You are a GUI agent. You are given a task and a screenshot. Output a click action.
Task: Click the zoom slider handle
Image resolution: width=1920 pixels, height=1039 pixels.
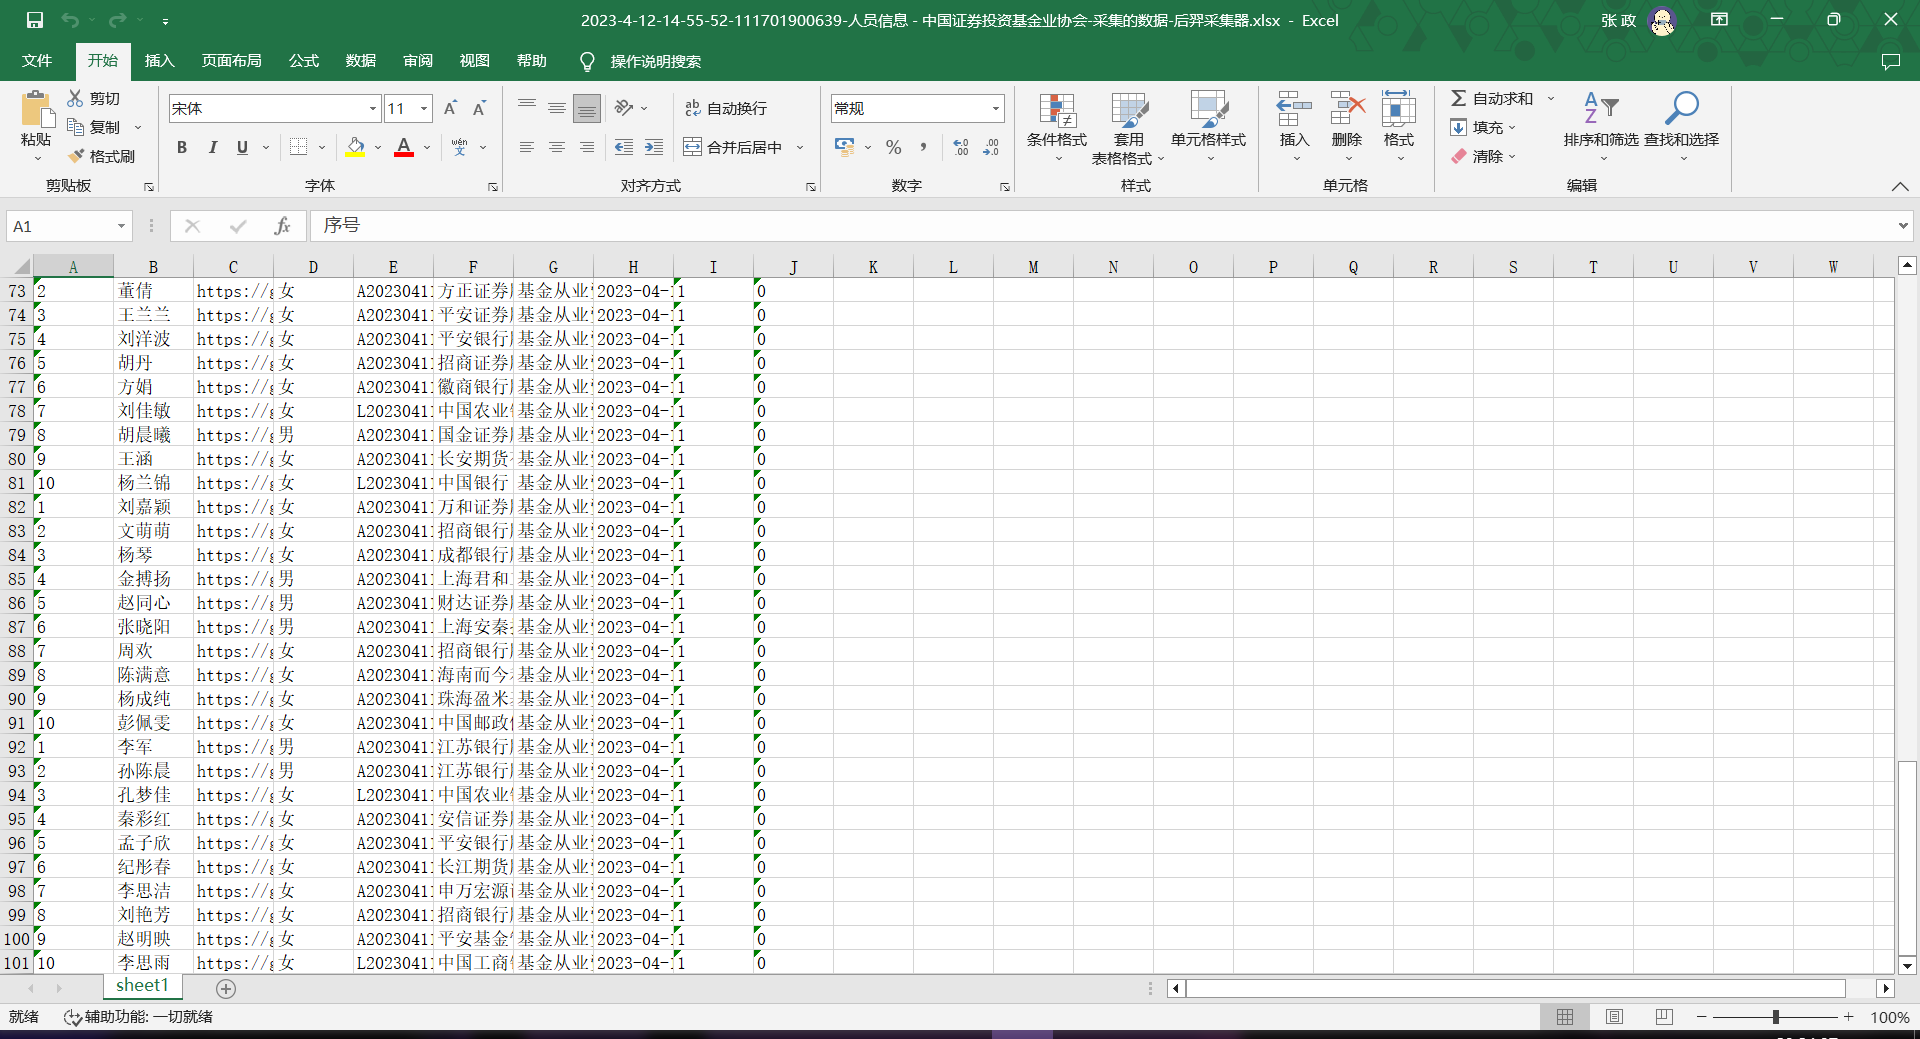[1776, 1017]
